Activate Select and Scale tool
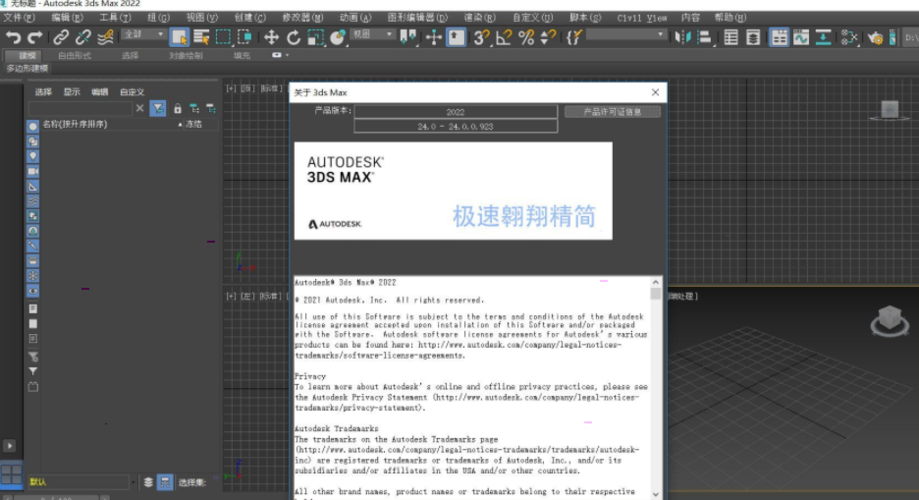Screen dimensions: 919x500 tap(315, 38)
